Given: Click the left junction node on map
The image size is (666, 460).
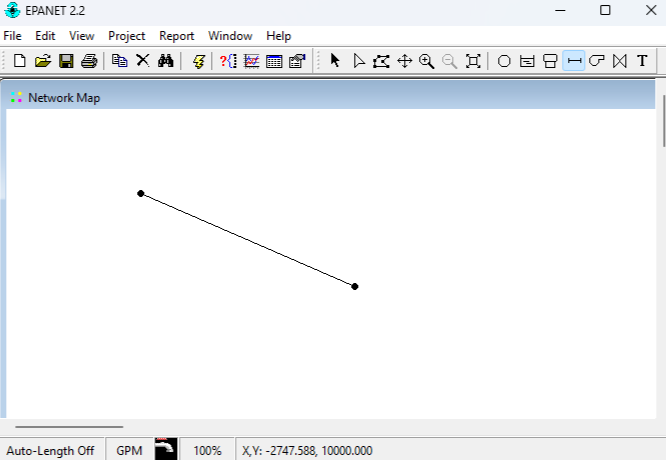Looking at the screenshot, I should [x=141, y=193].
